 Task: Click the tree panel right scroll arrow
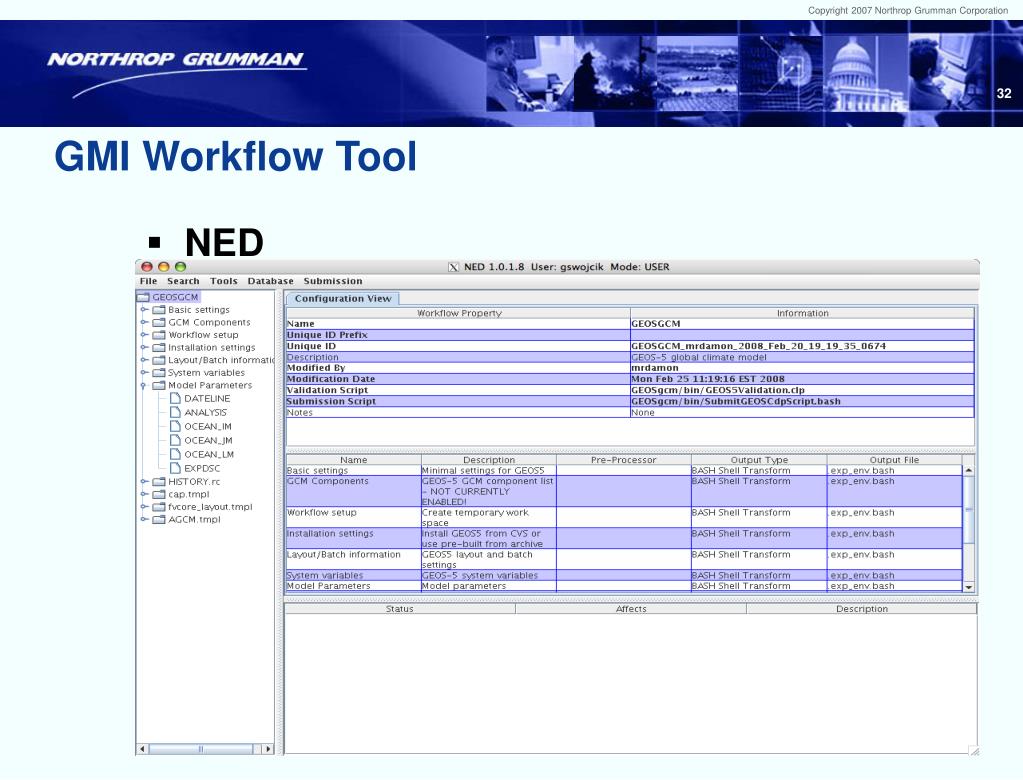click(267, 749)
